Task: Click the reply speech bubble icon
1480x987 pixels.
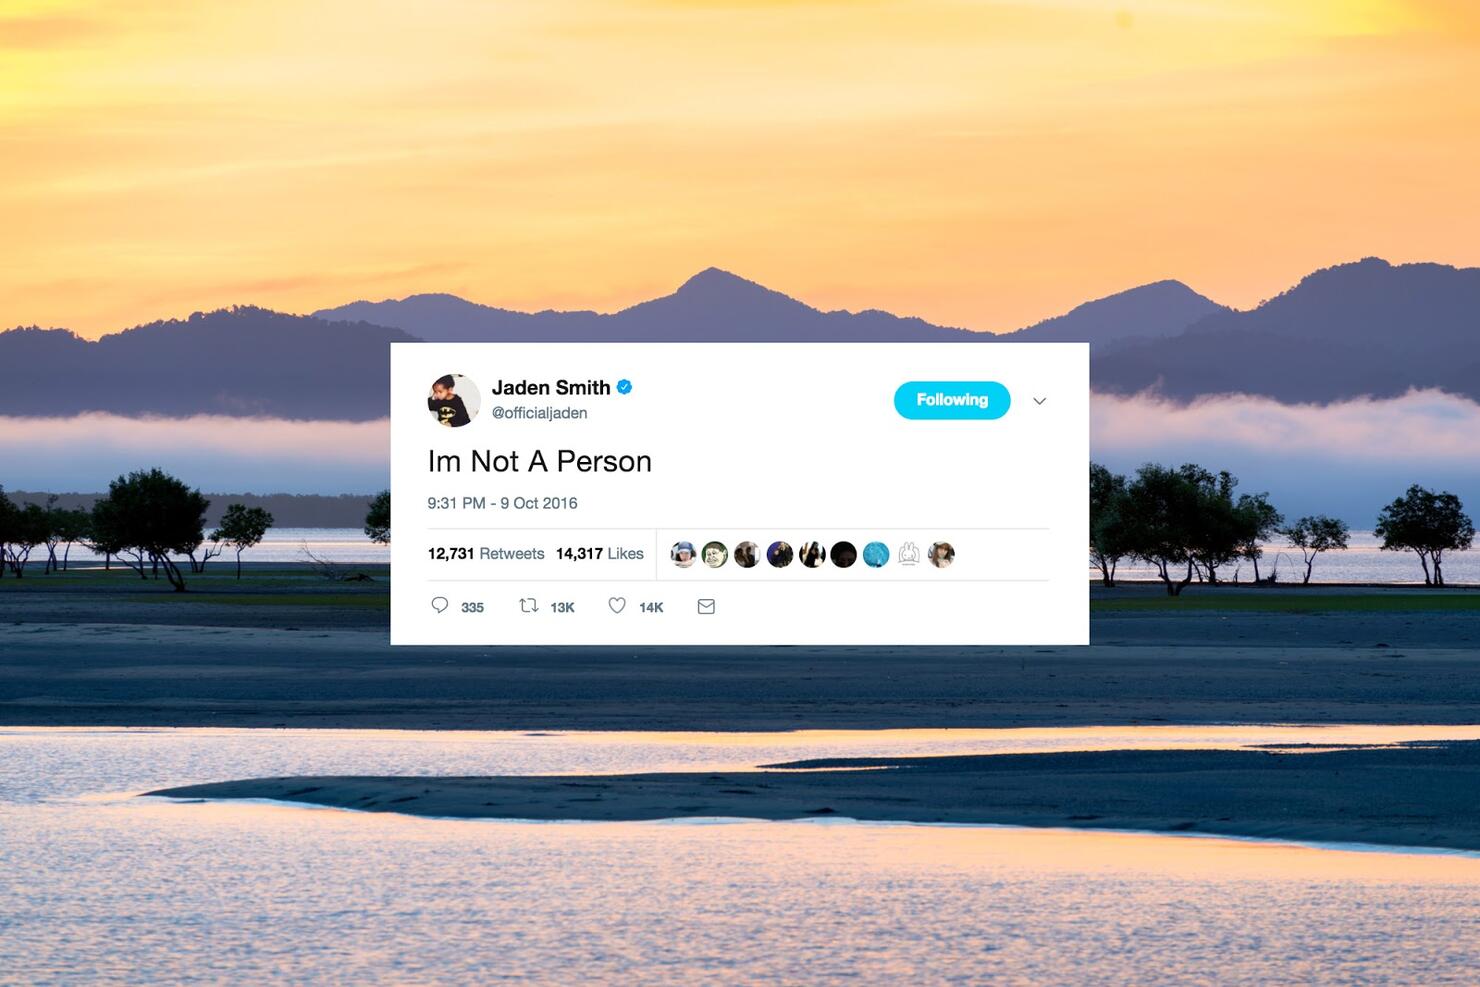Action: (x=439, y=605)
